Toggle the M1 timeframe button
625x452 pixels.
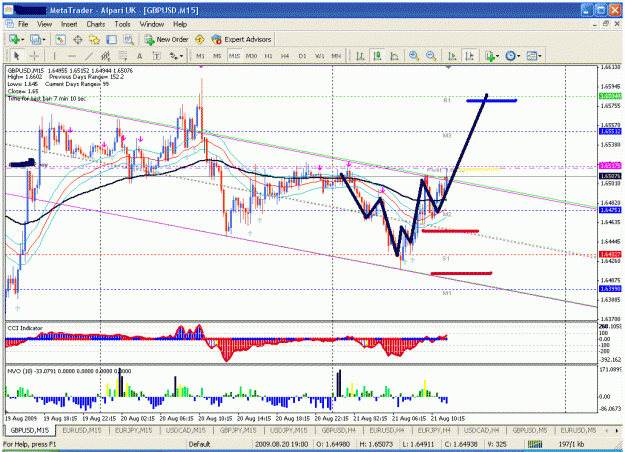pyautogui.click(x=200, y=56)
